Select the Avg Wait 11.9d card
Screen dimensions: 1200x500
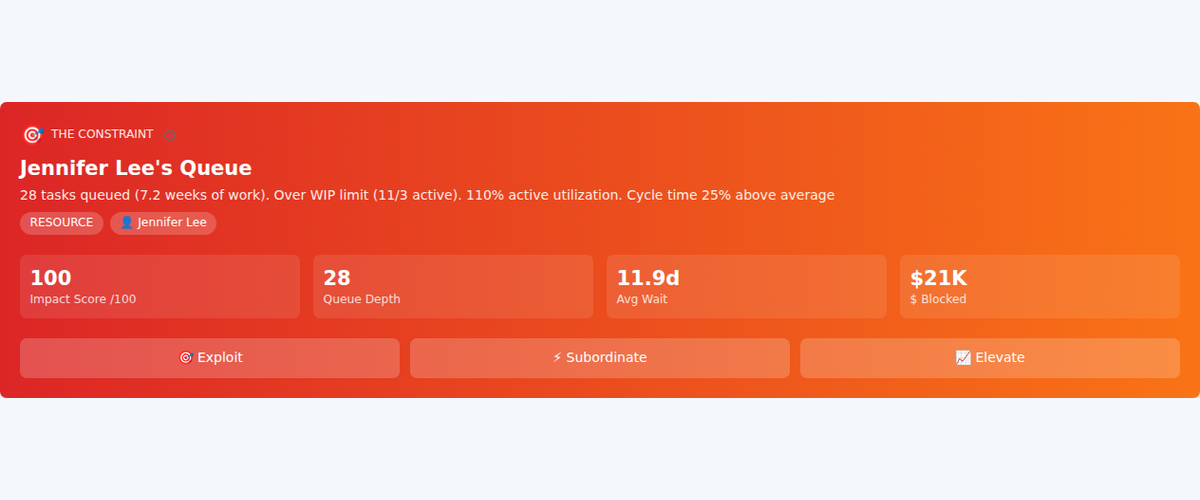point(747,287)
